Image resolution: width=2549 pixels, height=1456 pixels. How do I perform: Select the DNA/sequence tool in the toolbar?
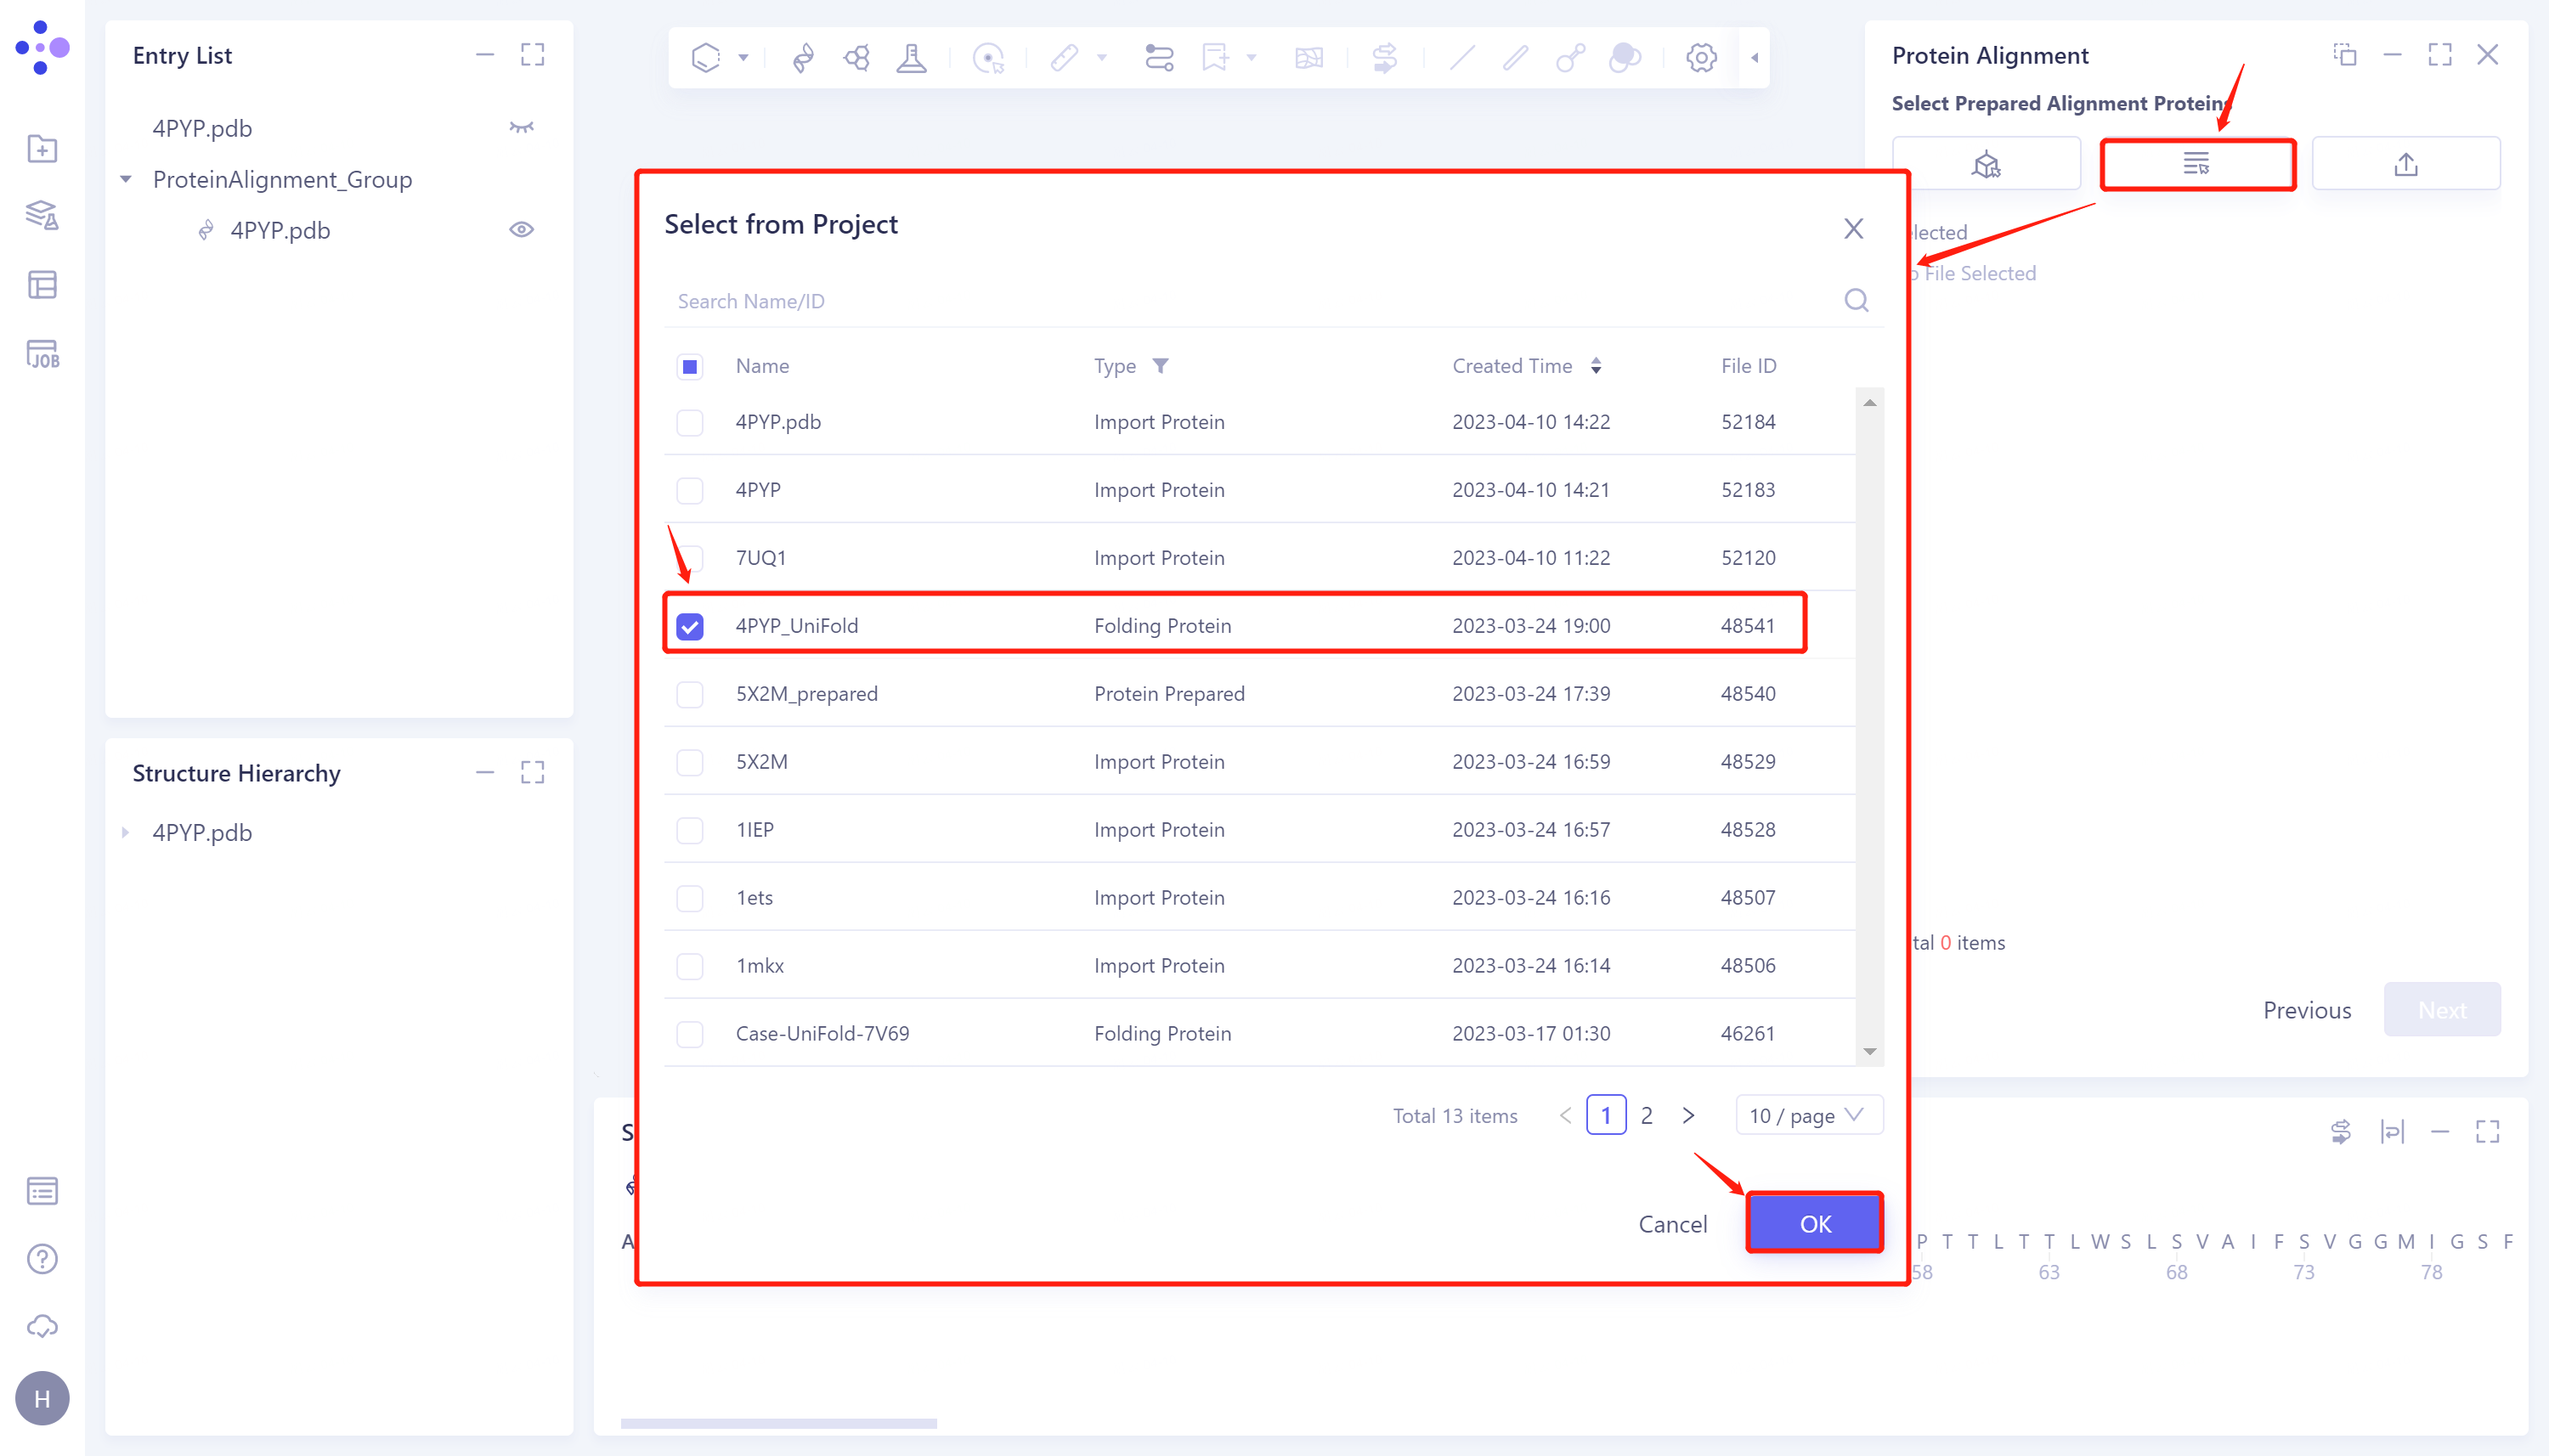click(x=803, y=57)
